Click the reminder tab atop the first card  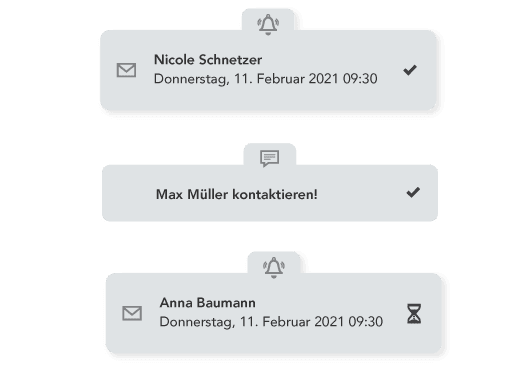pyautogui.click(x=268, y=20)
